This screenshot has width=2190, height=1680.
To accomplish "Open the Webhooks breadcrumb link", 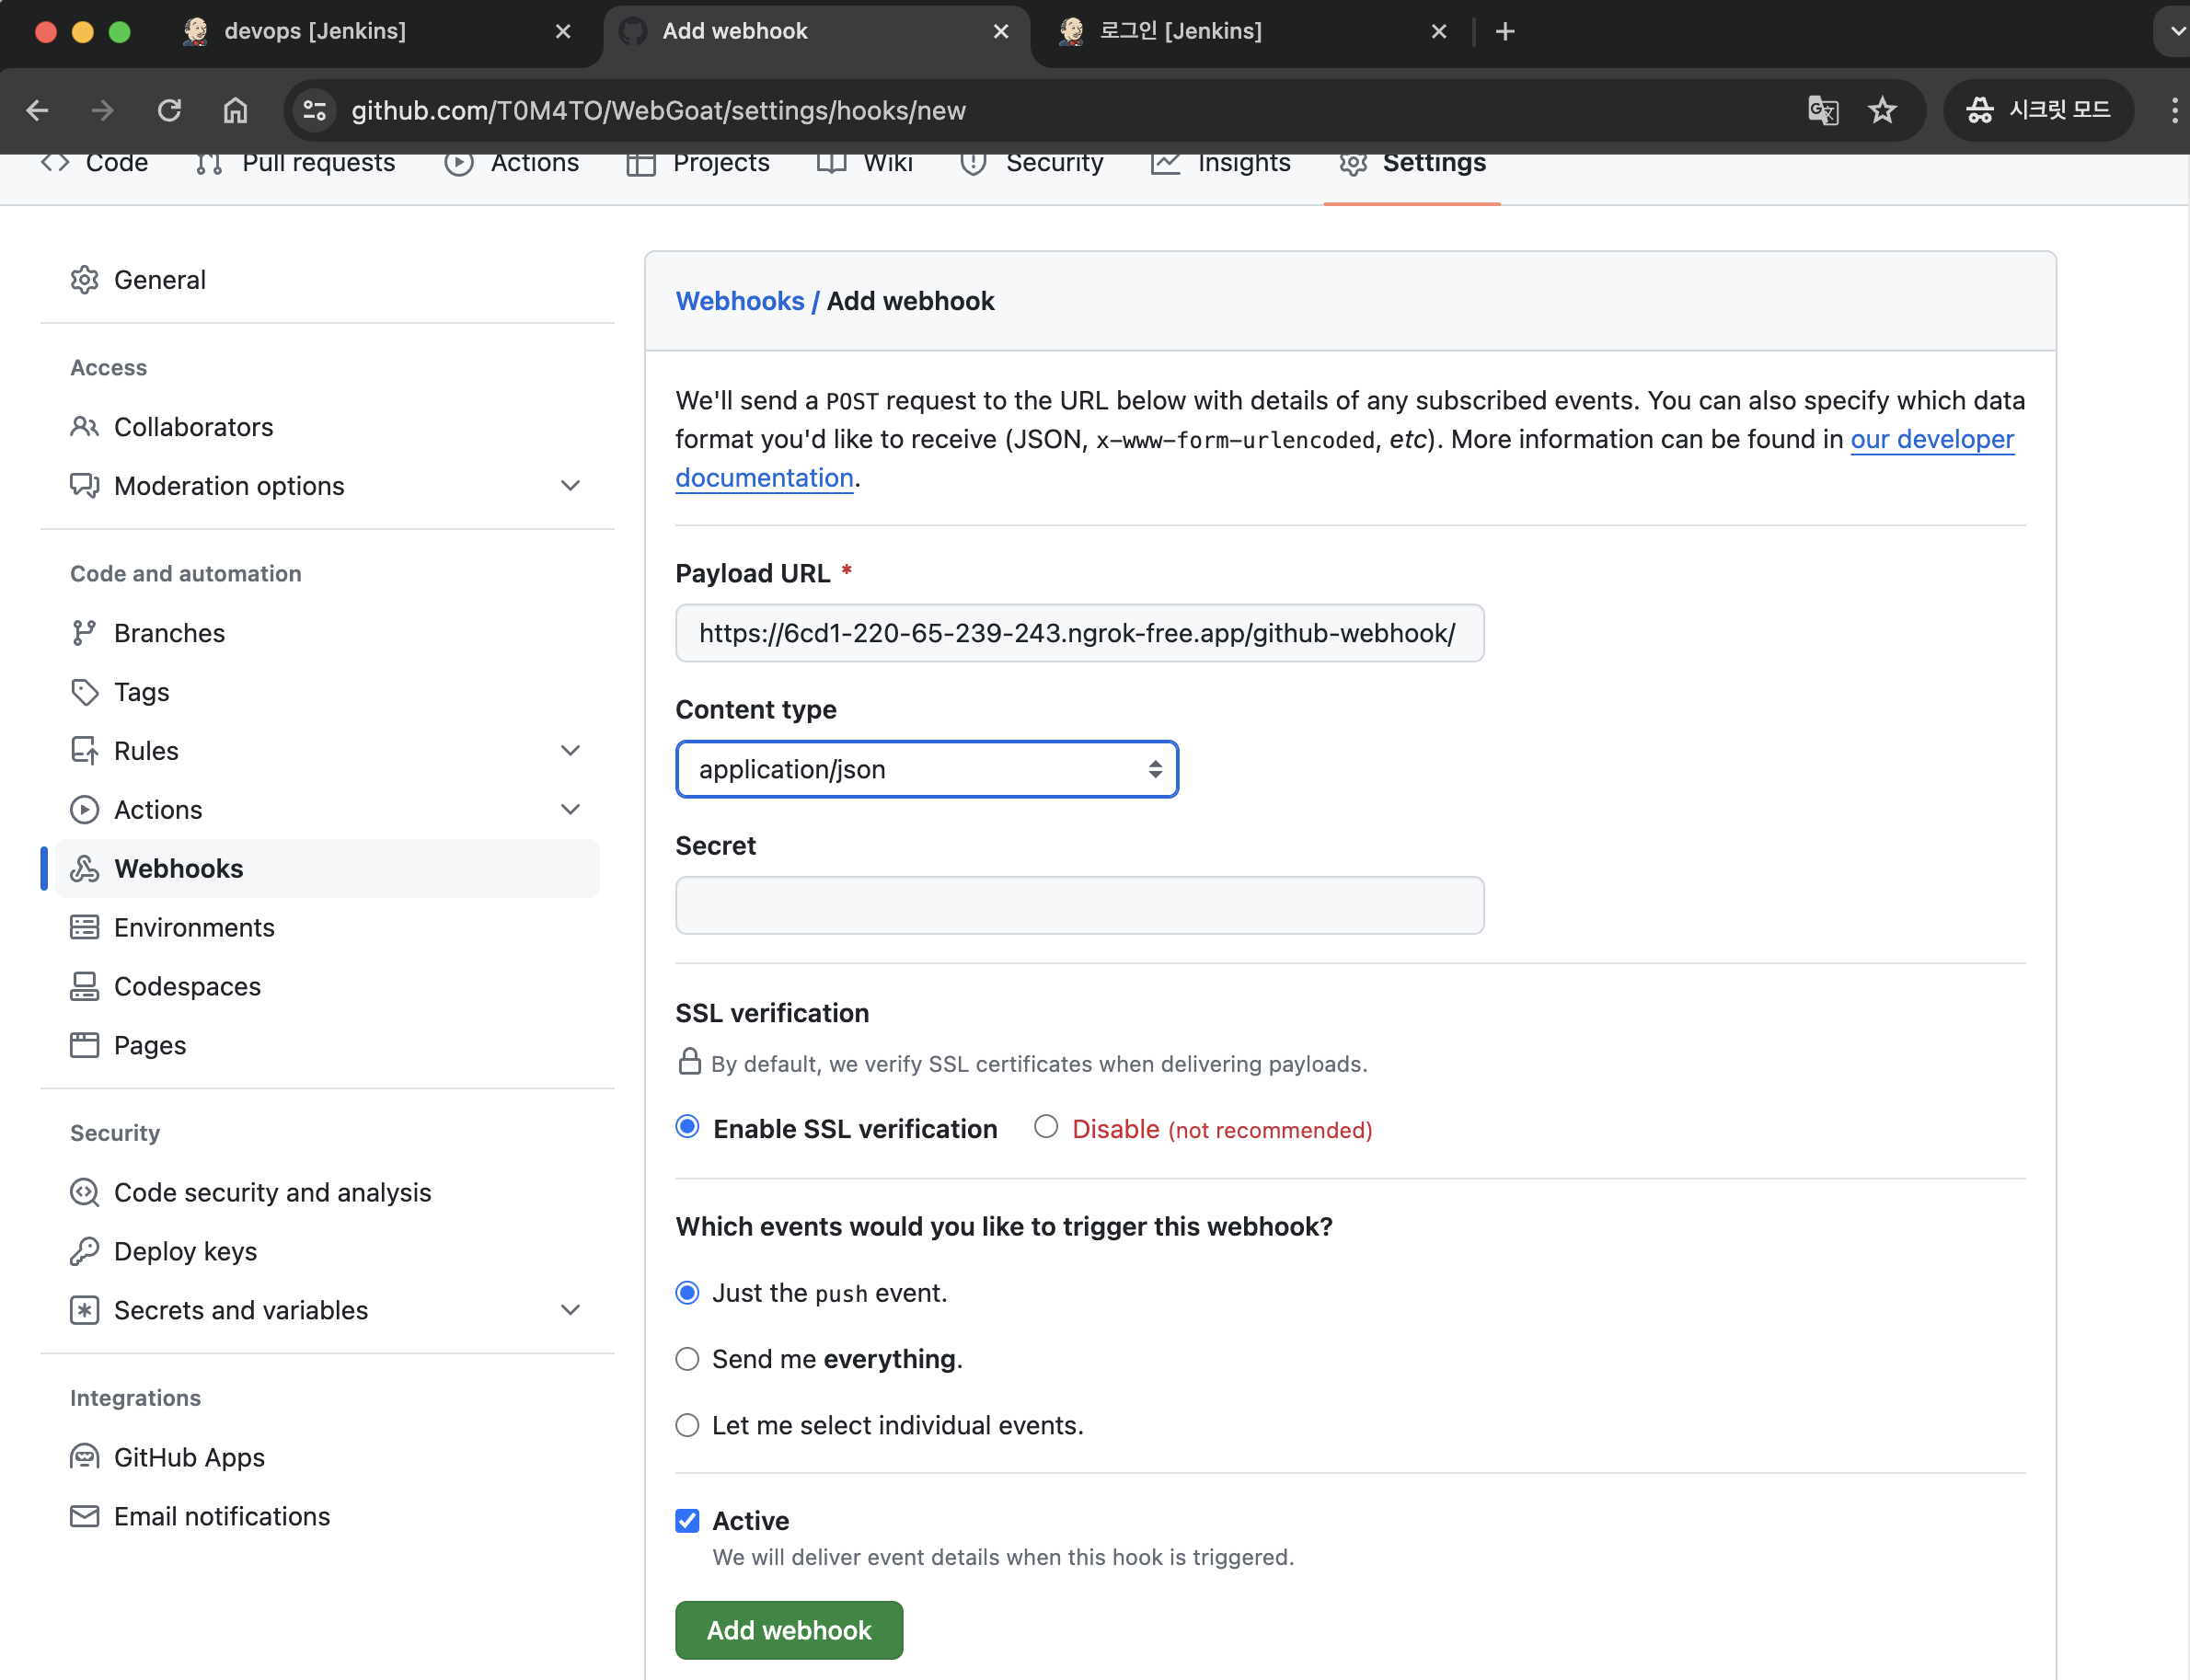I will pos(739,301).
